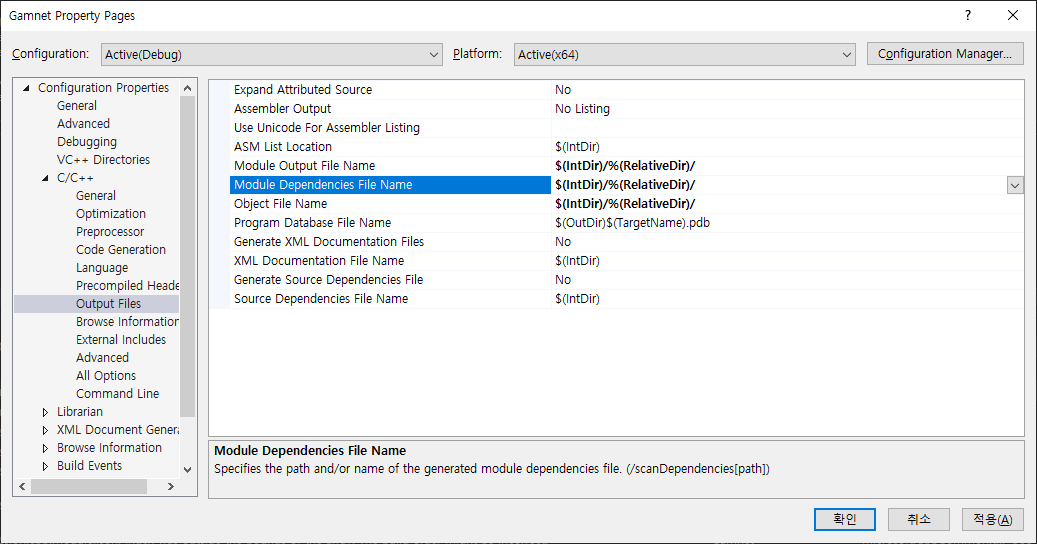Open the Module Dependencies File Name value dropdown
This screenshot has height=544, width=1037.
[1015, 185]
